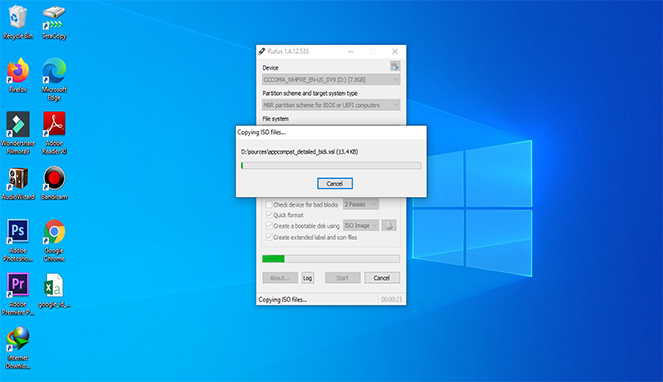Toggle the Quick format checkbox
This screenshot has height=382, width=663.
click(269, 215)
